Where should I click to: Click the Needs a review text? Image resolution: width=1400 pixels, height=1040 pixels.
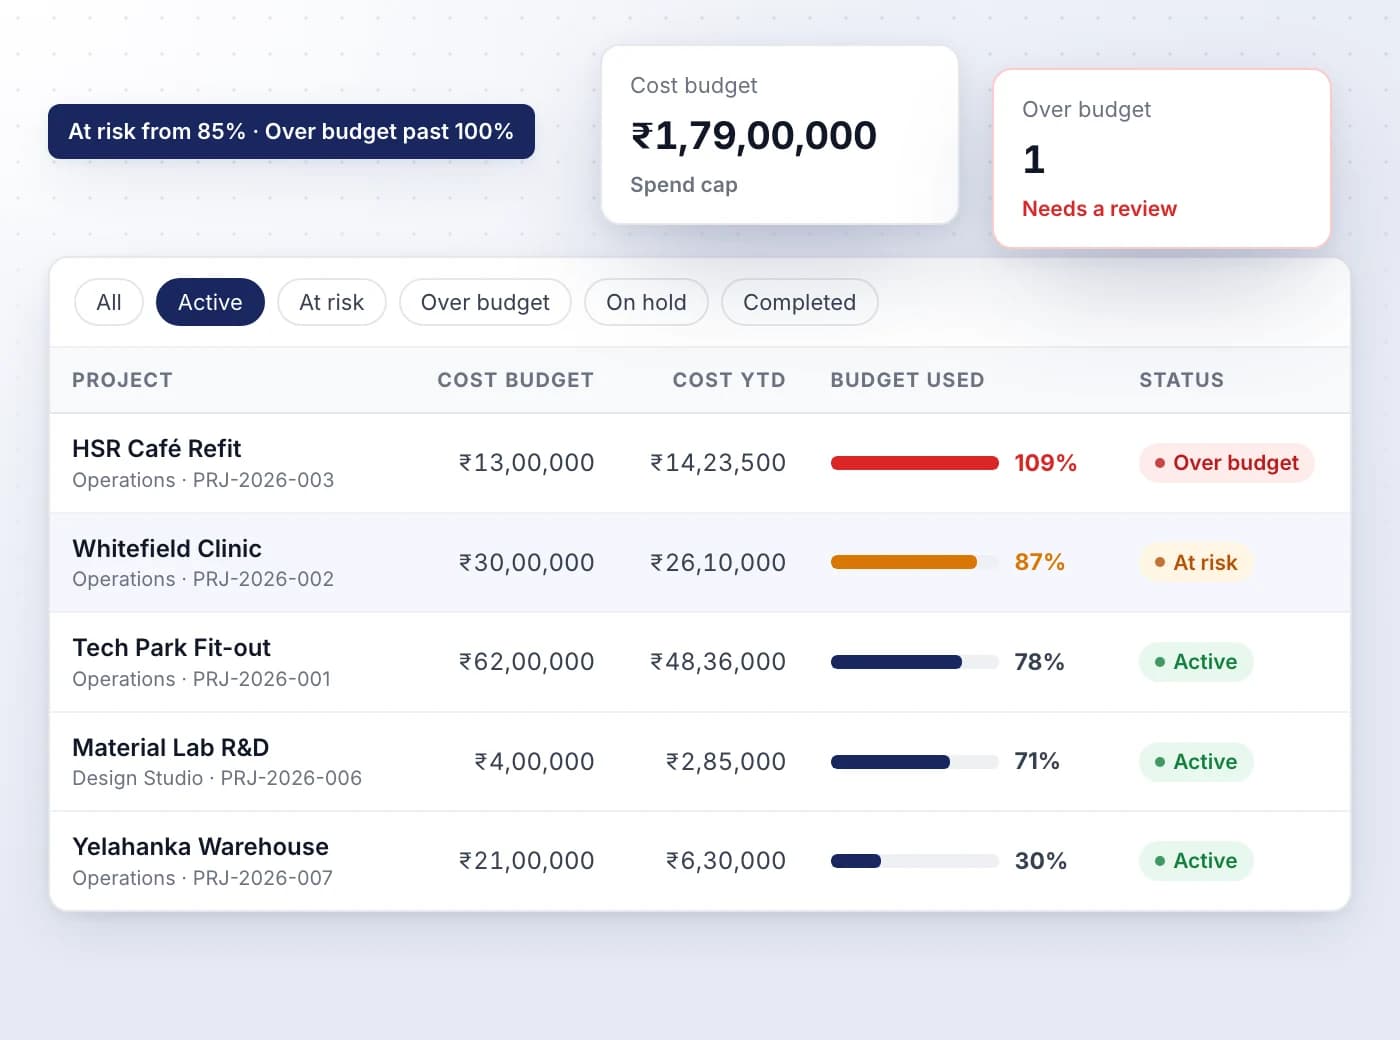[1099, 209]
